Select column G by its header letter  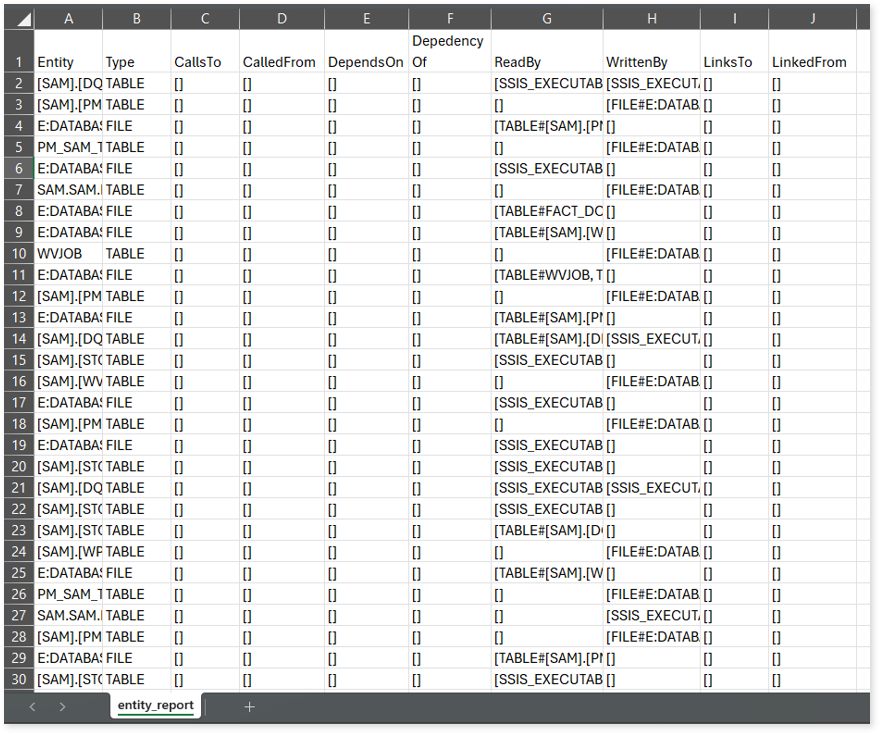point(546,18)
